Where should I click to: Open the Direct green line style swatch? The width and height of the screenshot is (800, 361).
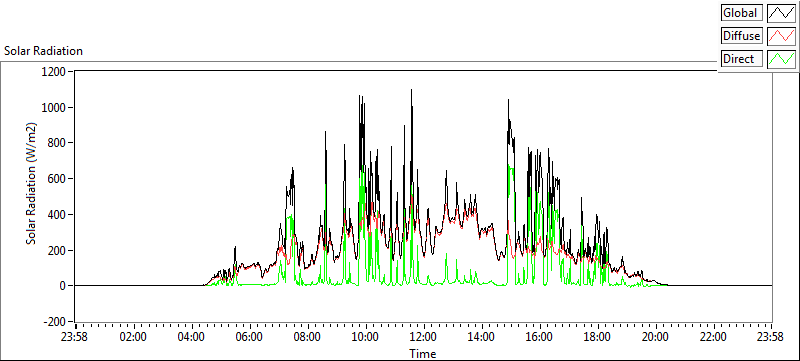781,59
